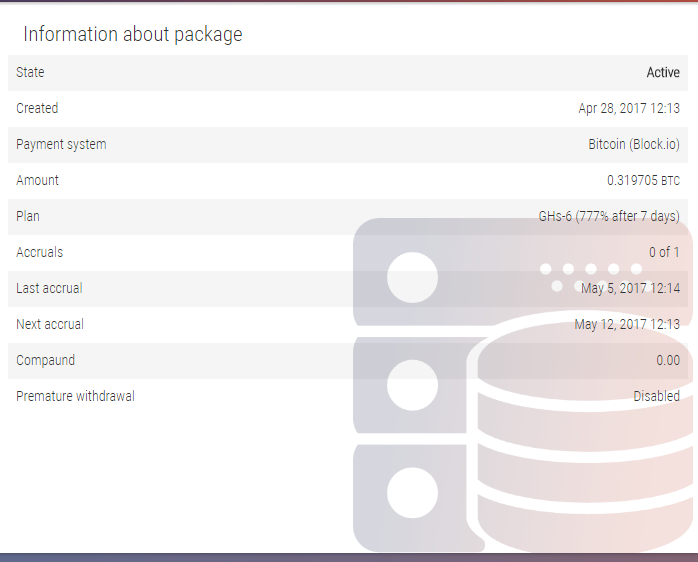Click the Plan row label
The height and width of the screenshot is (562, 698).
tap(28, 217)
